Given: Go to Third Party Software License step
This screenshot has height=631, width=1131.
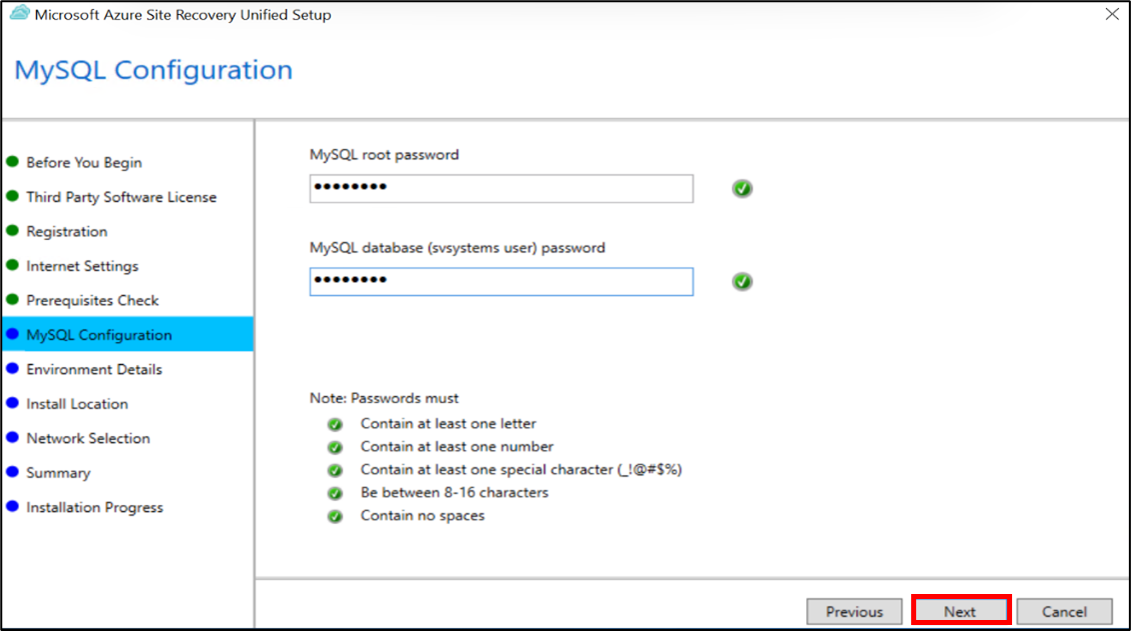Looking at the screenshot, I should tap(121, 197).
